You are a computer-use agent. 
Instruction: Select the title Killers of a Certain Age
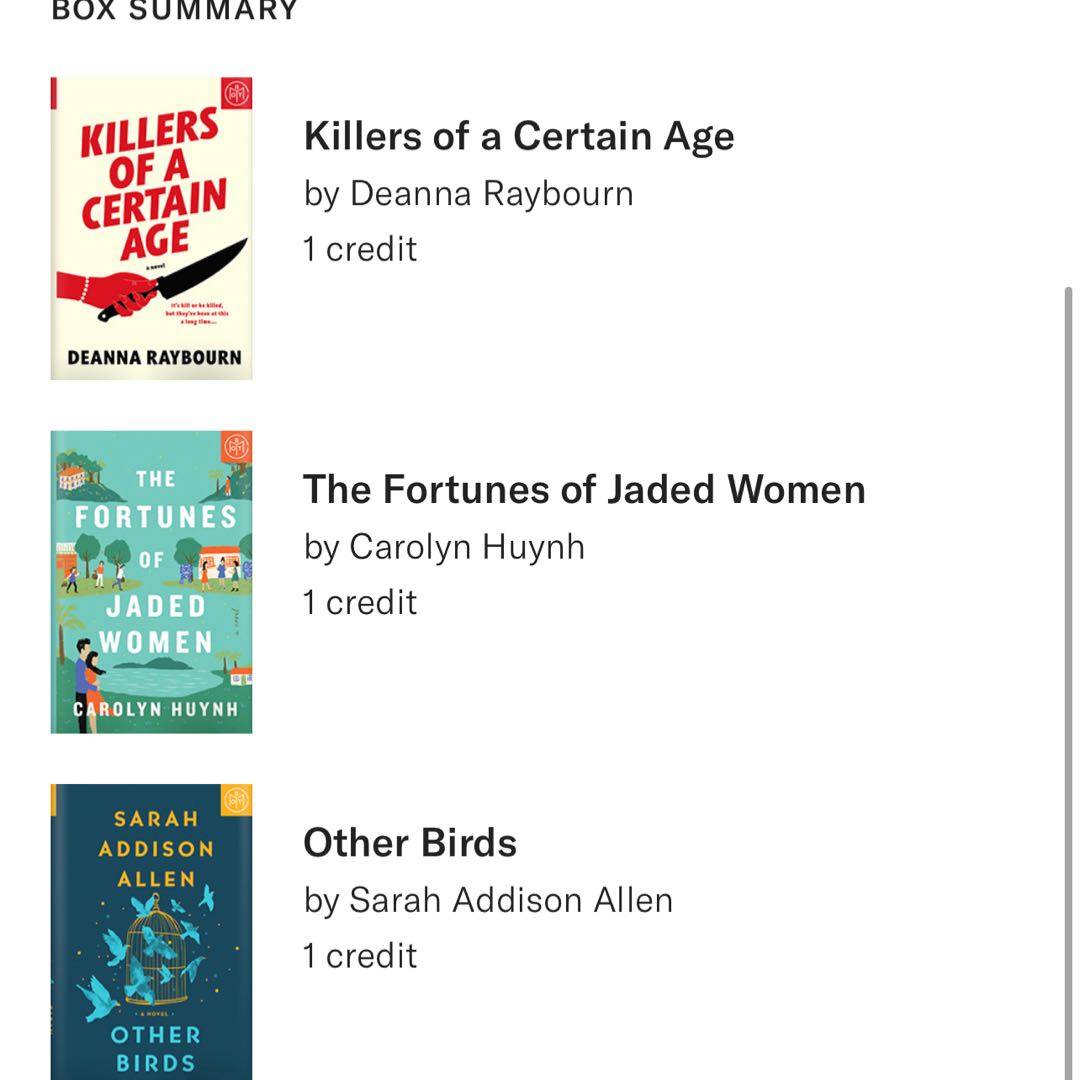[x=518, y=137]
